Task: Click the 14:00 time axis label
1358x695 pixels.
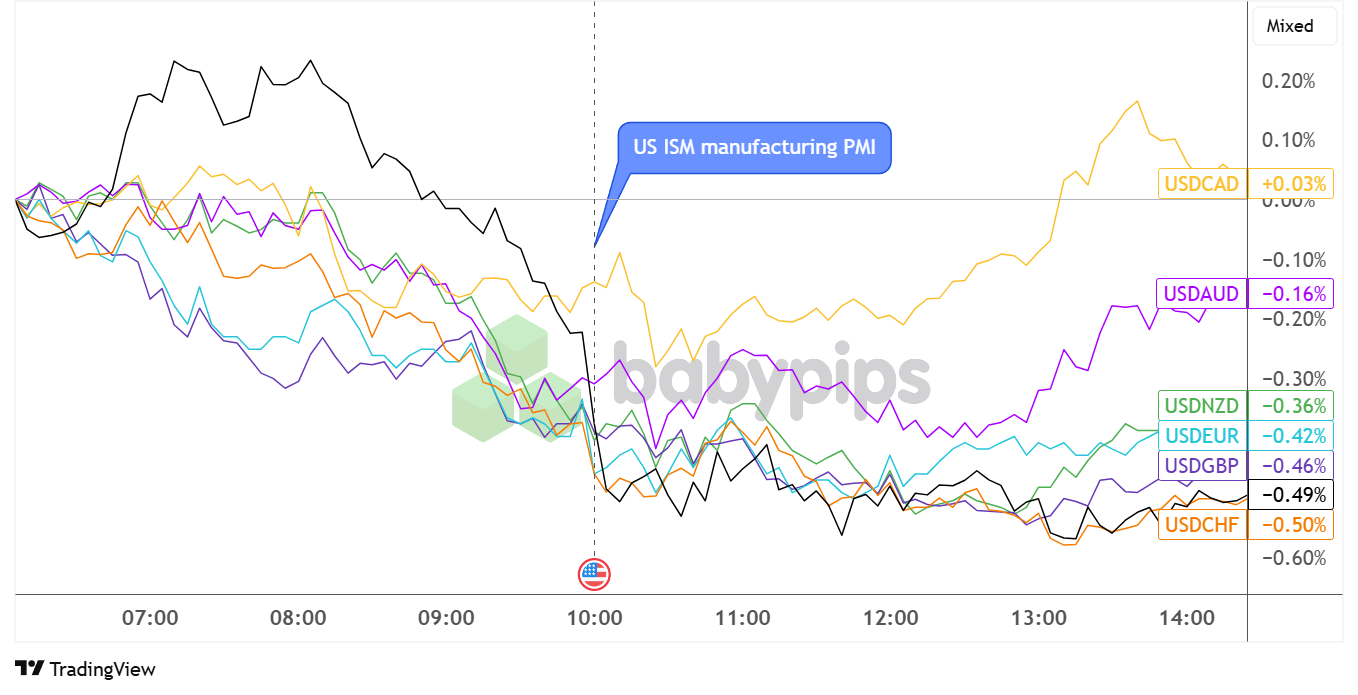Action: pyautogui.click(x=1187, y=618)
